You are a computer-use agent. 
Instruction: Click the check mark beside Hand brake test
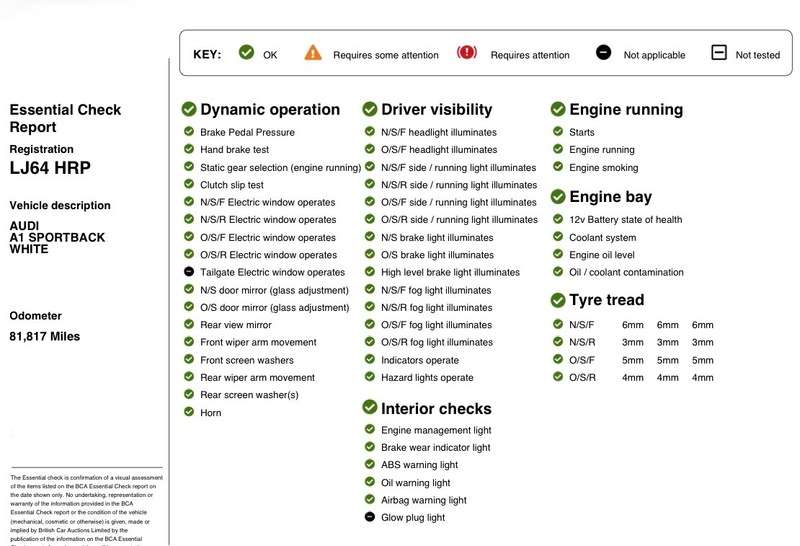pyautogui.click(x=189, y=149)
